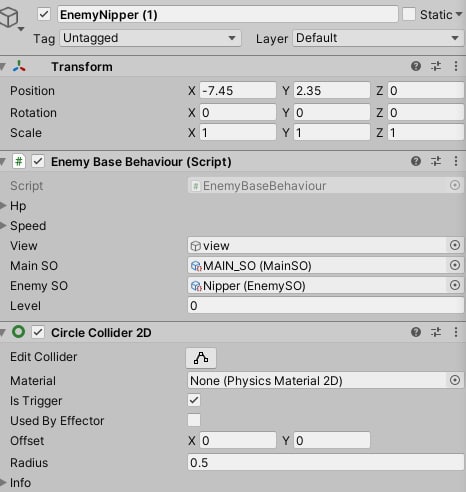This screenshot has height=492, width=466.
Task: Collapse the Enemy Base Behaviour component foldout
Action: pos(3,162)
